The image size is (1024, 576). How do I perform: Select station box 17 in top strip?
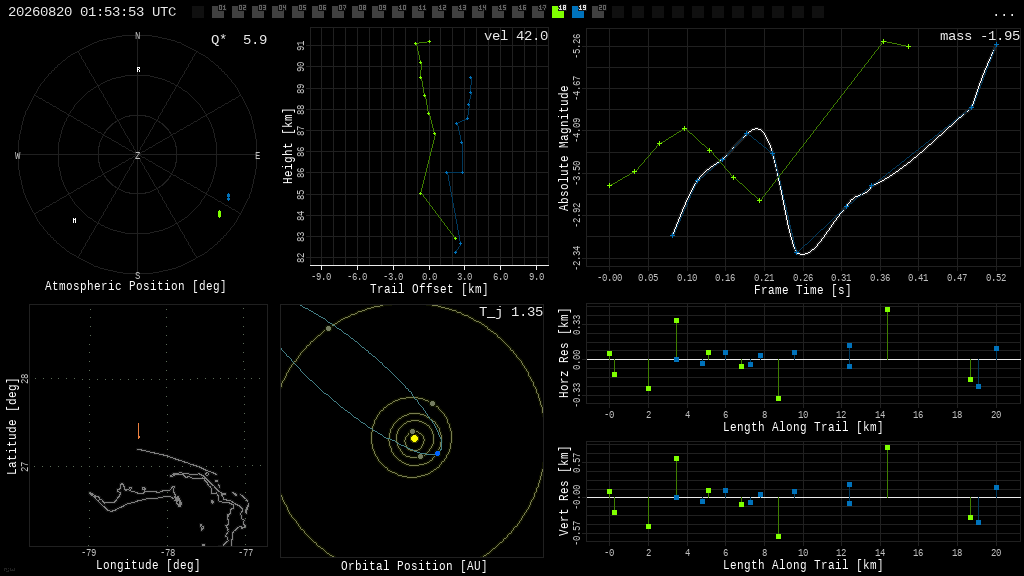point(538,12)
